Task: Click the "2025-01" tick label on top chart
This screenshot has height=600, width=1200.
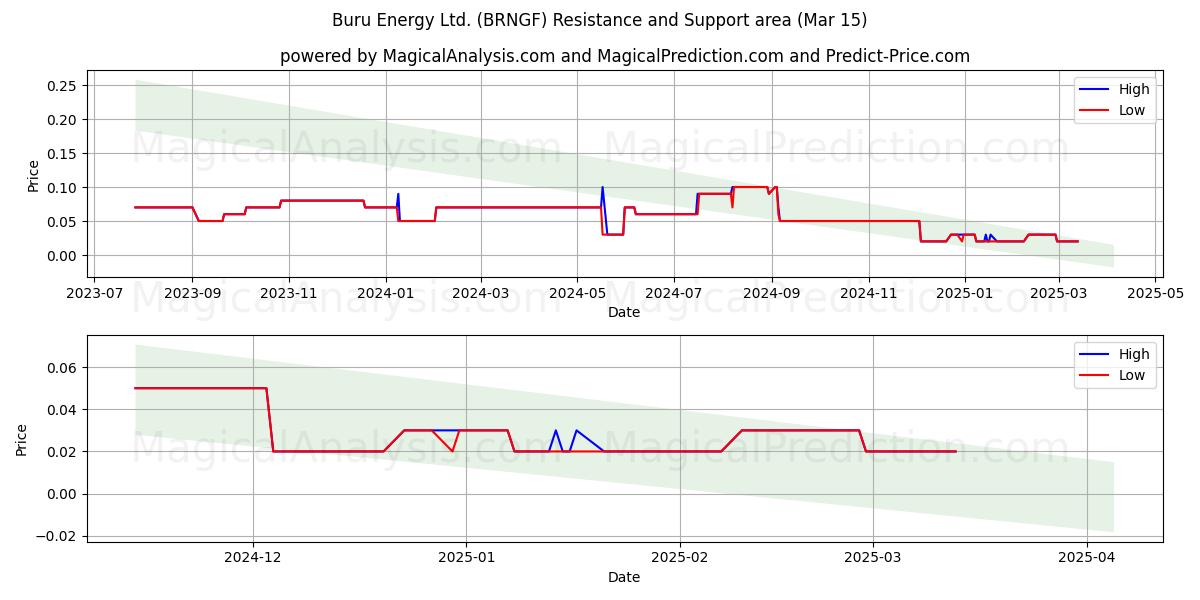Action: 964,294
